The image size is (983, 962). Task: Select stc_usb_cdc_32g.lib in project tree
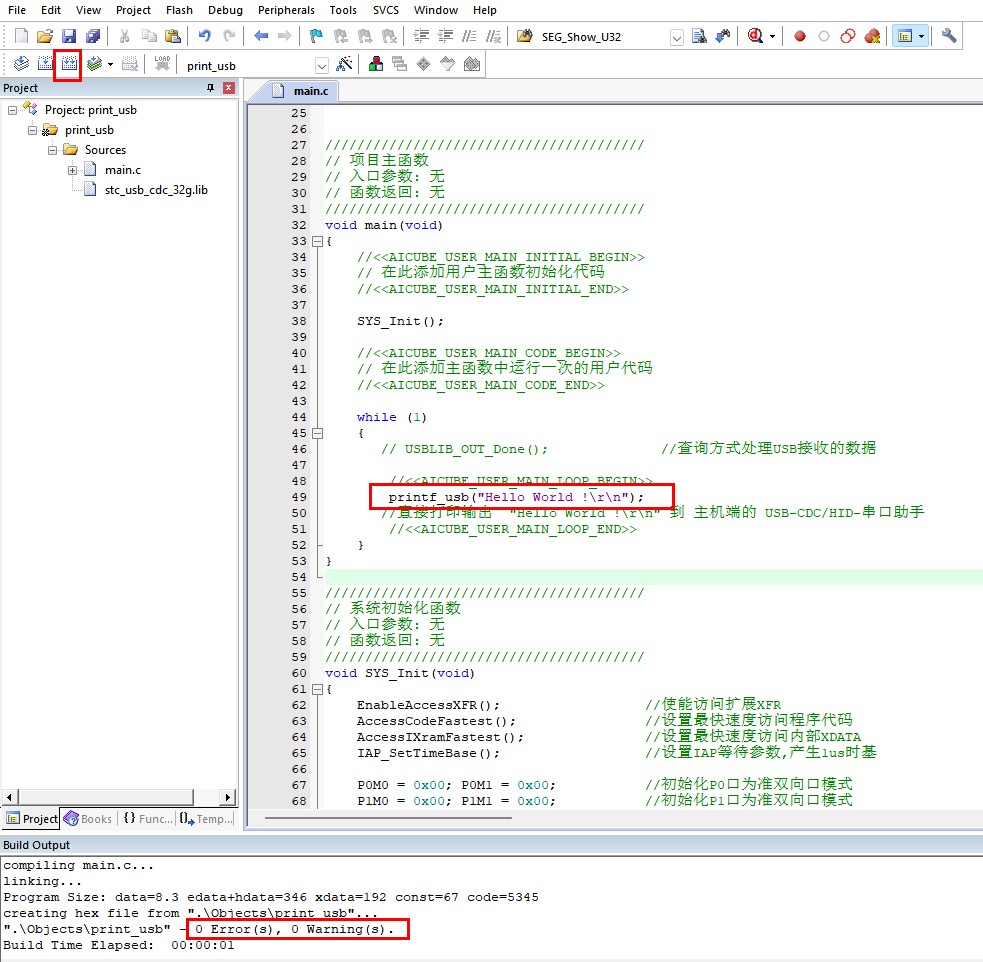(156, 190)
